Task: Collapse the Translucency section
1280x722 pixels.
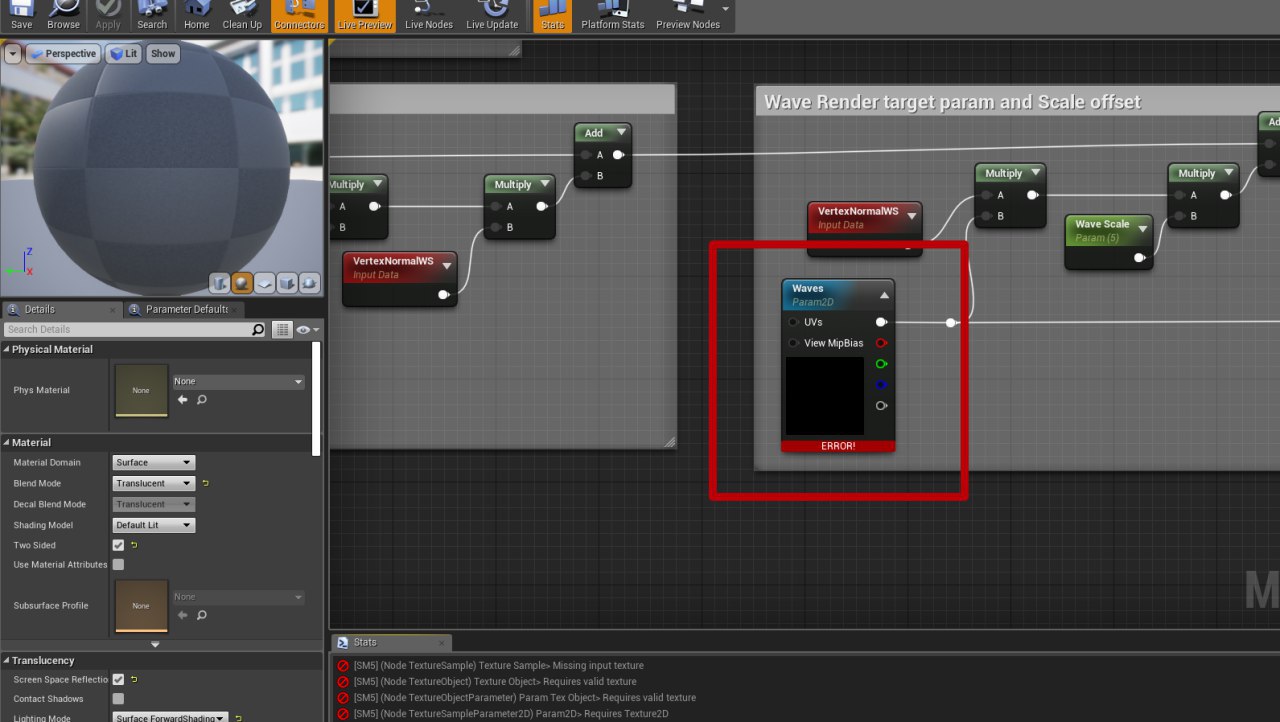Action: (x=7, y=660)
